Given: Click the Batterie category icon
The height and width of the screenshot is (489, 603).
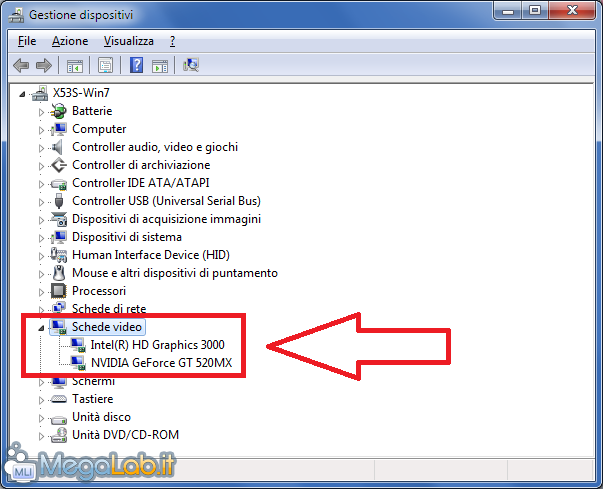Looking at the screenshot, I should pos(59,111).
